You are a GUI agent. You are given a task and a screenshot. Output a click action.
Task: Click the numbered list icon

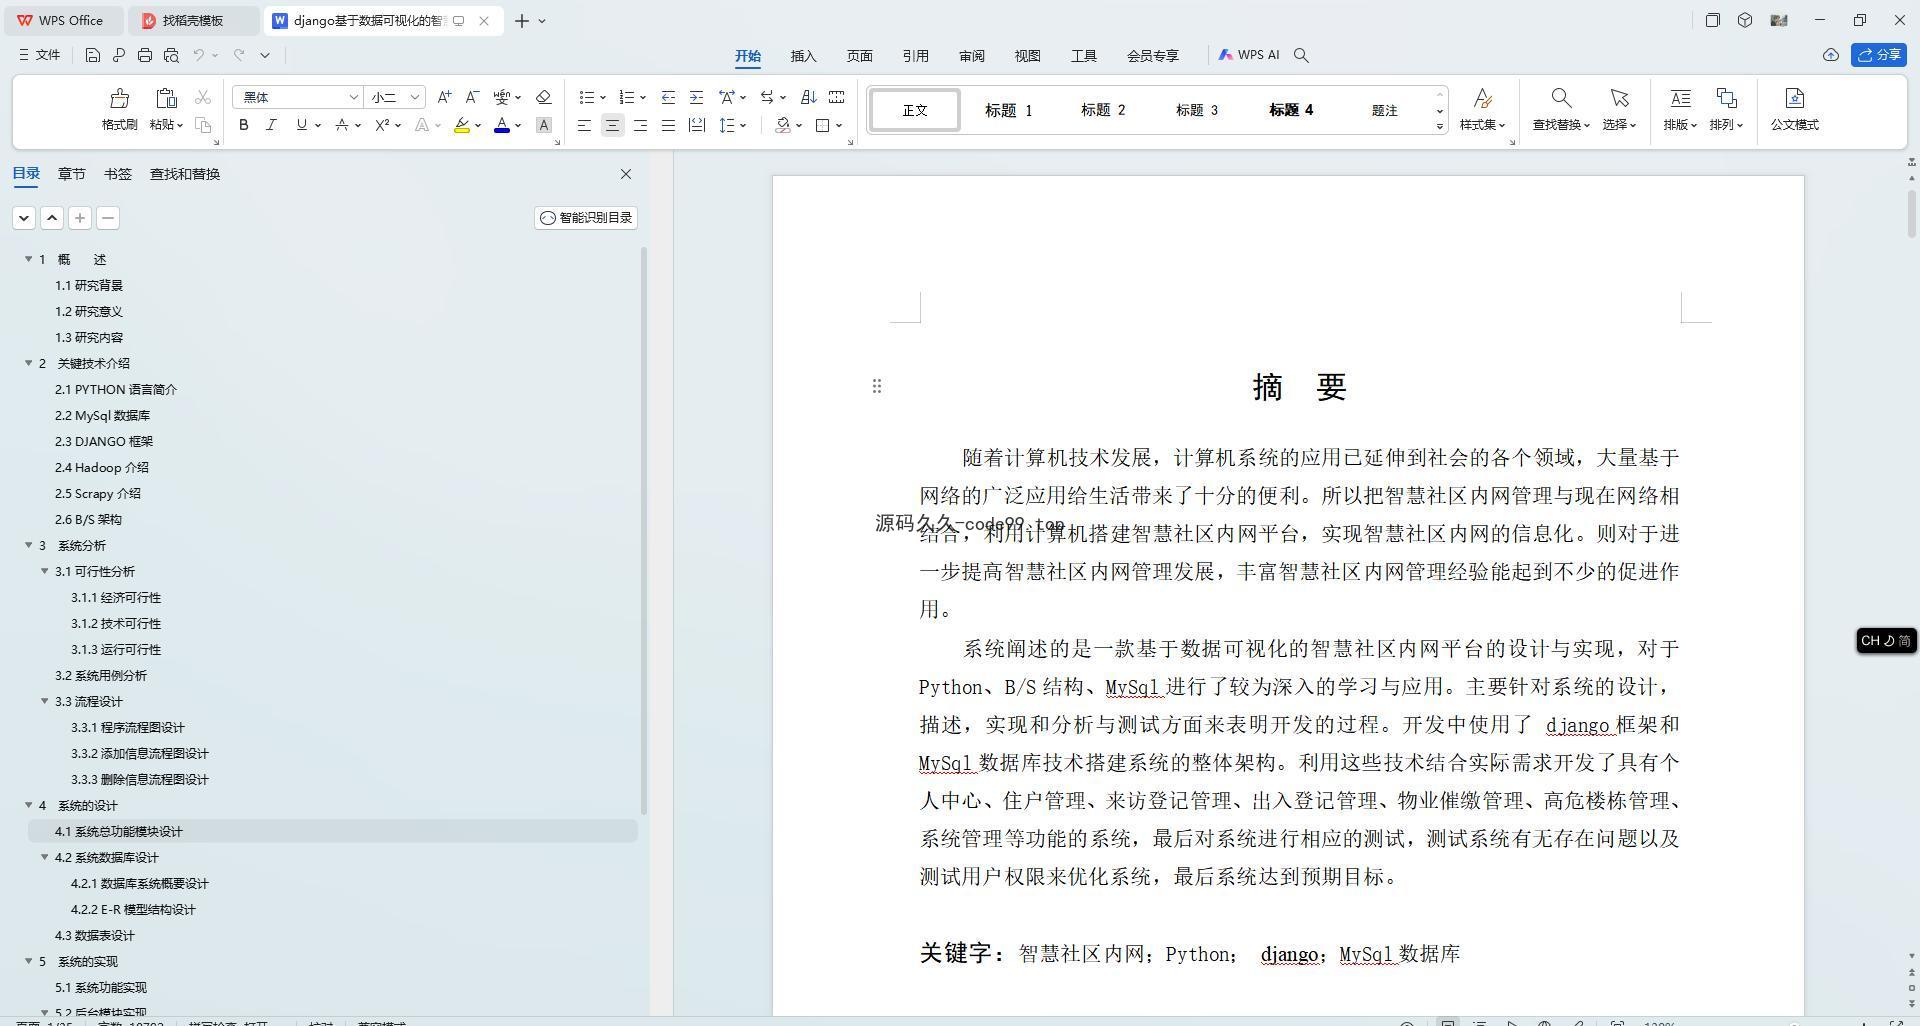point(627,97)
